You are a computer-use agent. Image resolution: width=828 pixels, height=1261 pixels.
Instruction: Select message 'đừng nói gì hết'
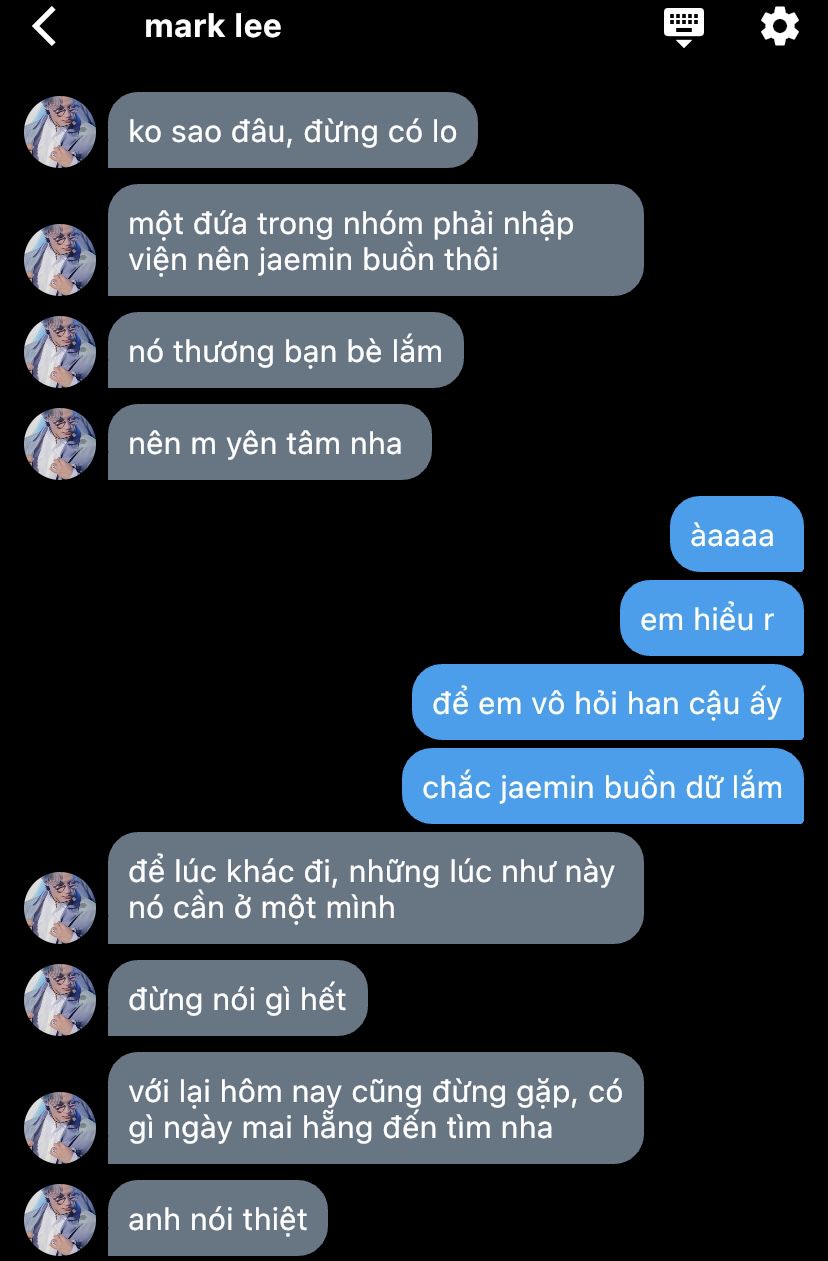[238, 998]
